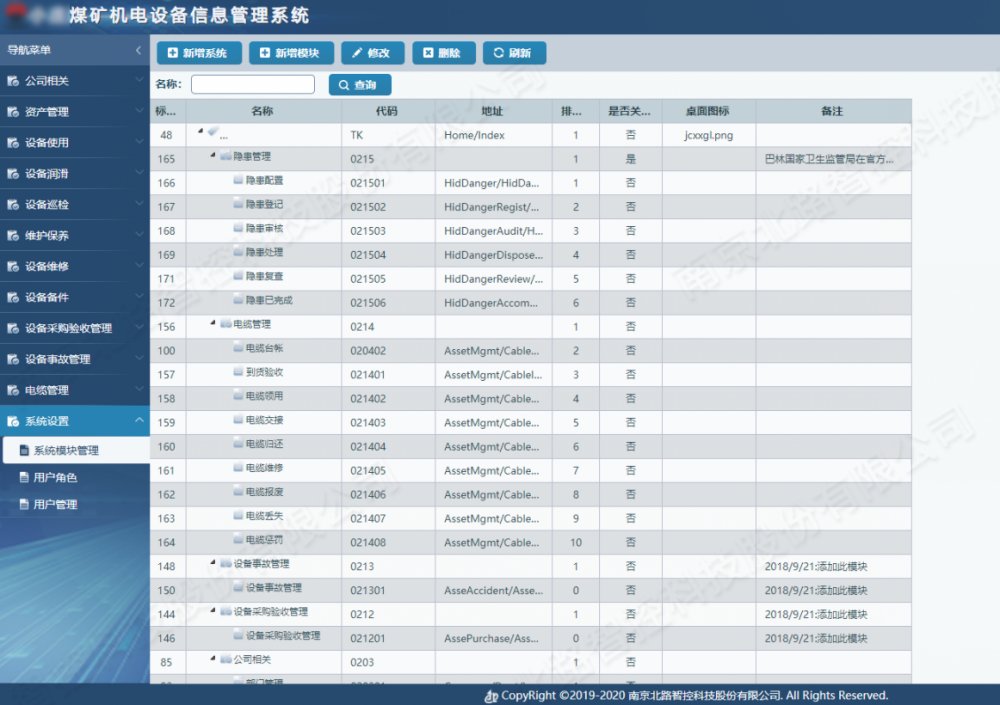Image resolution: width=1000 pixels, height=705 pixels.
Task: Click the 代码 column header
Action: [x=387, y=111]
